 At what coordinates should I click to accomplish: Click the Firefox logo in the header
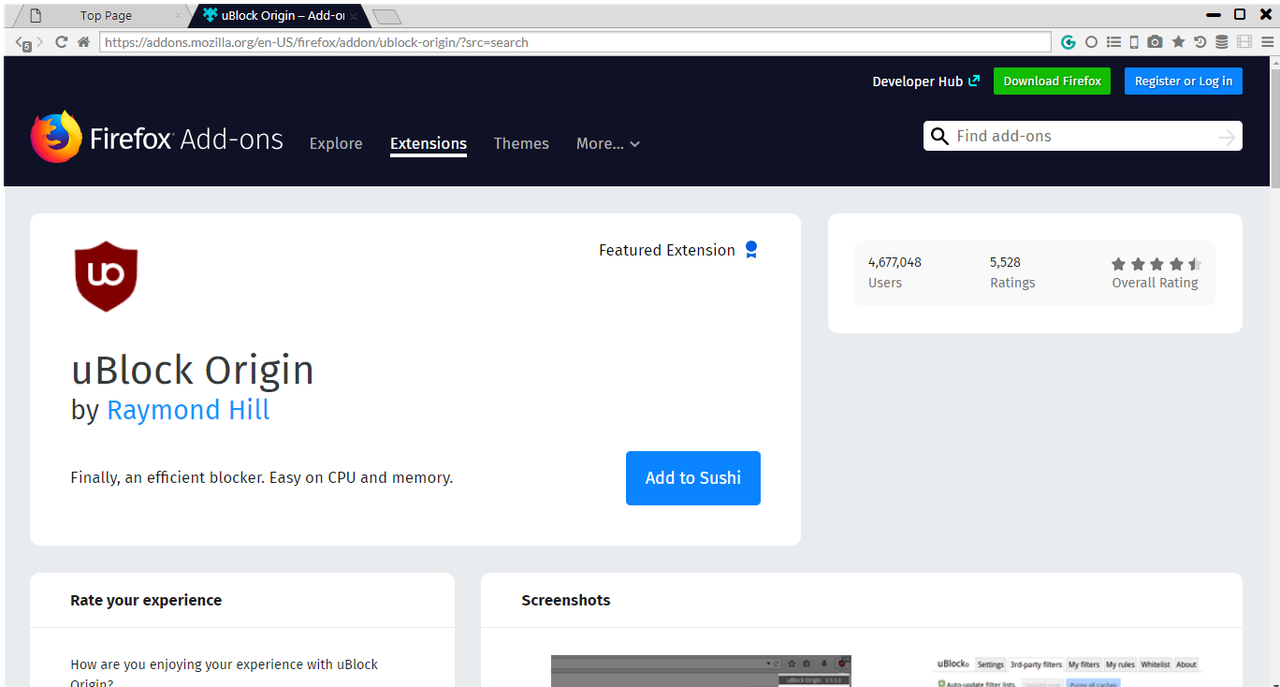[56, 137]
